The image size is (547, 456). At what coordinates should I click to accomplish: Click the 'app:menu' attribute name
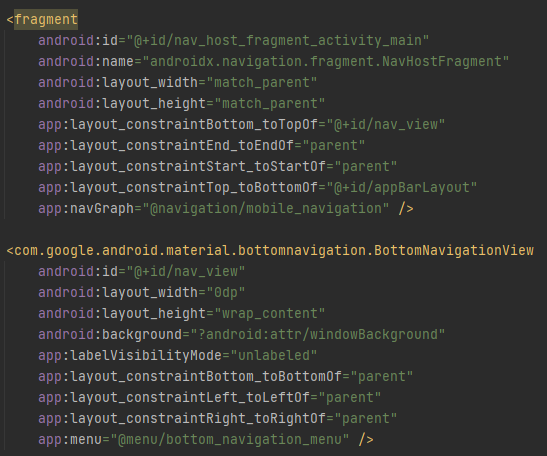coord(70,439)
